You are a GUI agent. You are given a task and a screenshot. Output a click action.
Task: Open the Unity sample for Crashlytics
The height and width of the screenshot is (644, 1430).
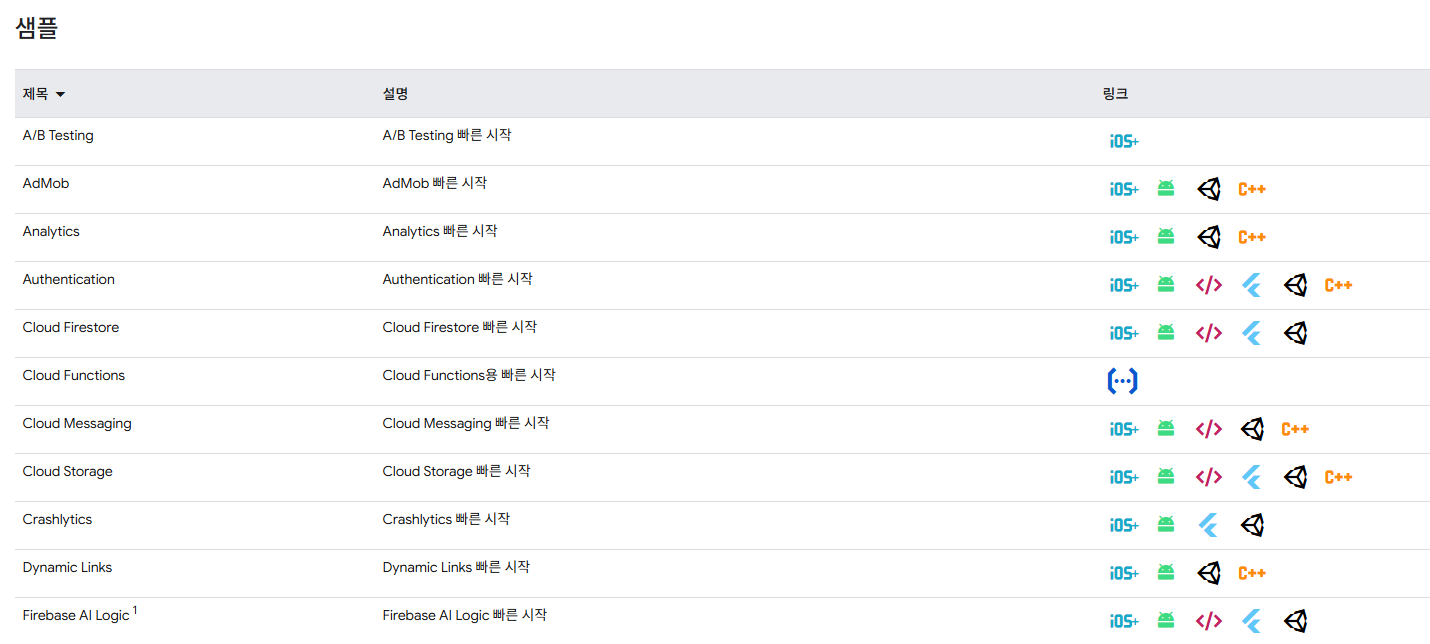[x=1252, y=525]
